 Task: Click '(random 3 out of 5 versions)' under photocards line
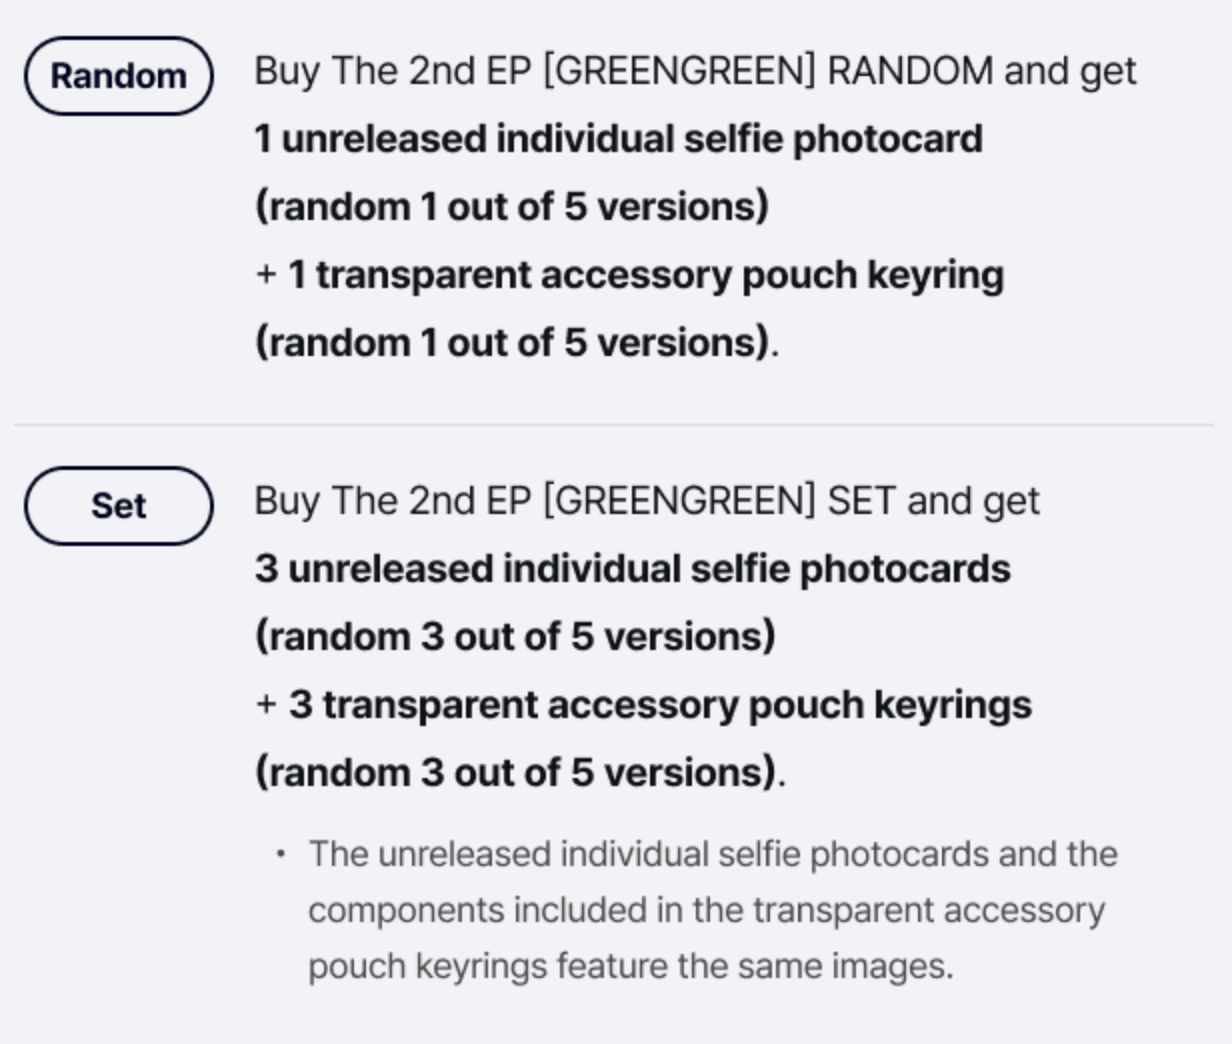(x=515, y=637)
